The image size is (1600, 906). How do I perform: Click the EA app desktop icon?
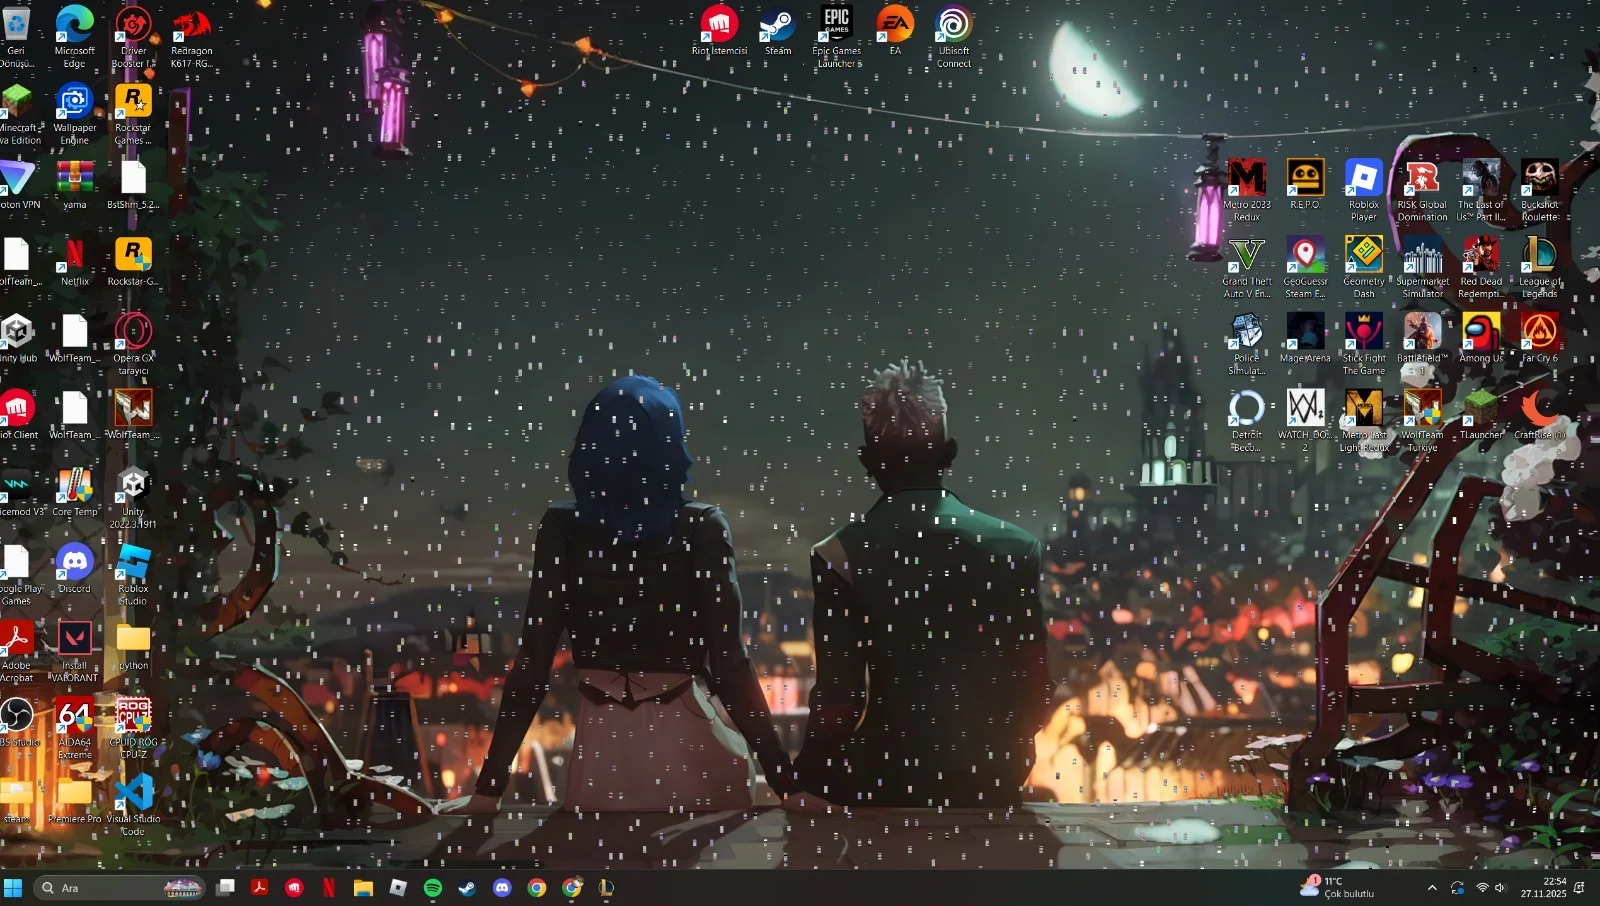click(x=895, y=30)
